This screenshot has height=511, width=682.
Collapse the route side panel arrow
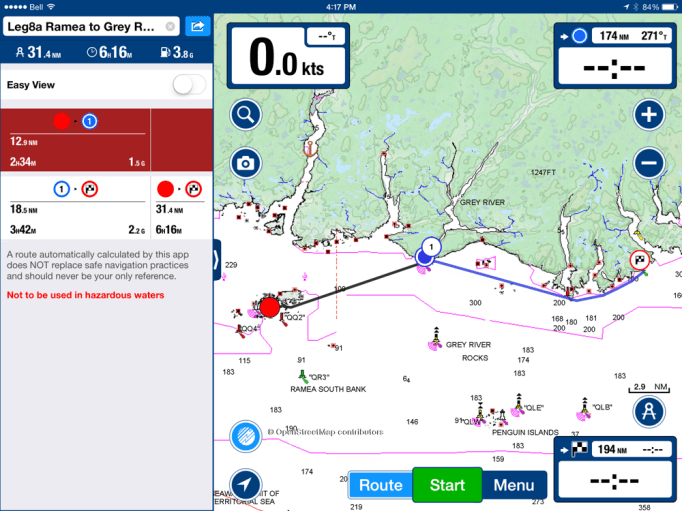click(217, 260)
